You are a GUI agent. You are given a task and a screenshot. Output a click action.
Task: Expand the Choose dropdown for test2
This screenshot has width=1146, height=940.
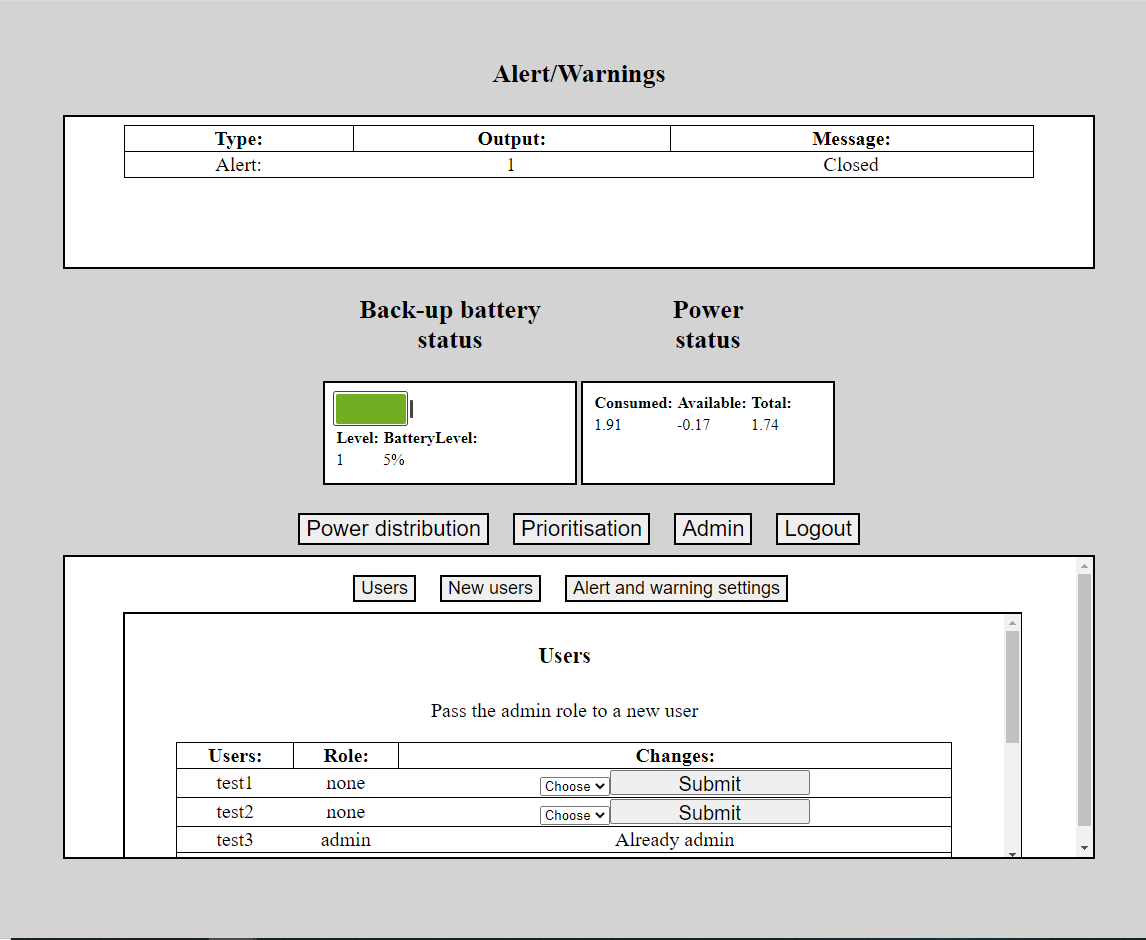coord(574,816)
